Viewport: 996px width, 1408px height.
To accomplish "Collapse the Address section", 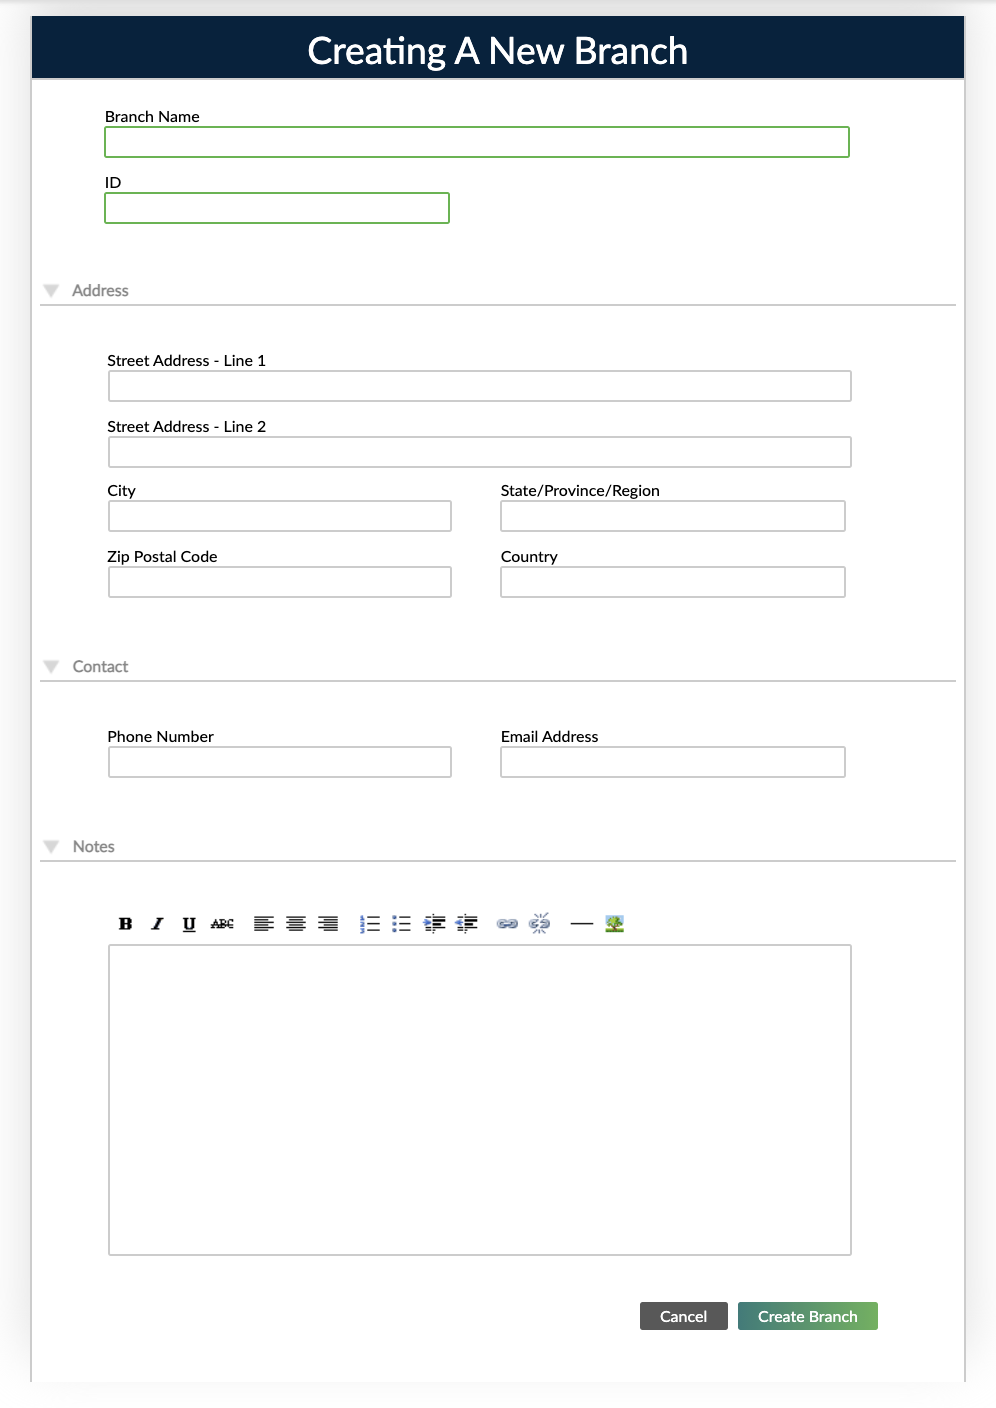I will point(51,290).
